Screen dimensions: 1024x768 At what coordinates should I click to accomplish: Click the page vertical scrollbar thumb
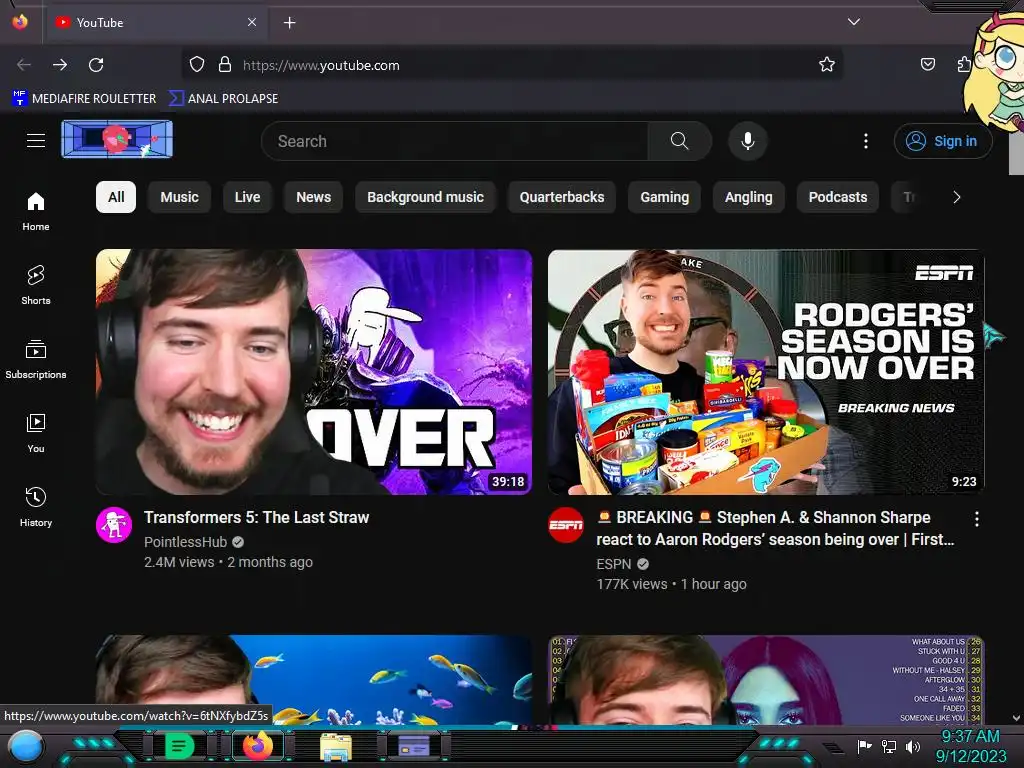coord(1016,153)
